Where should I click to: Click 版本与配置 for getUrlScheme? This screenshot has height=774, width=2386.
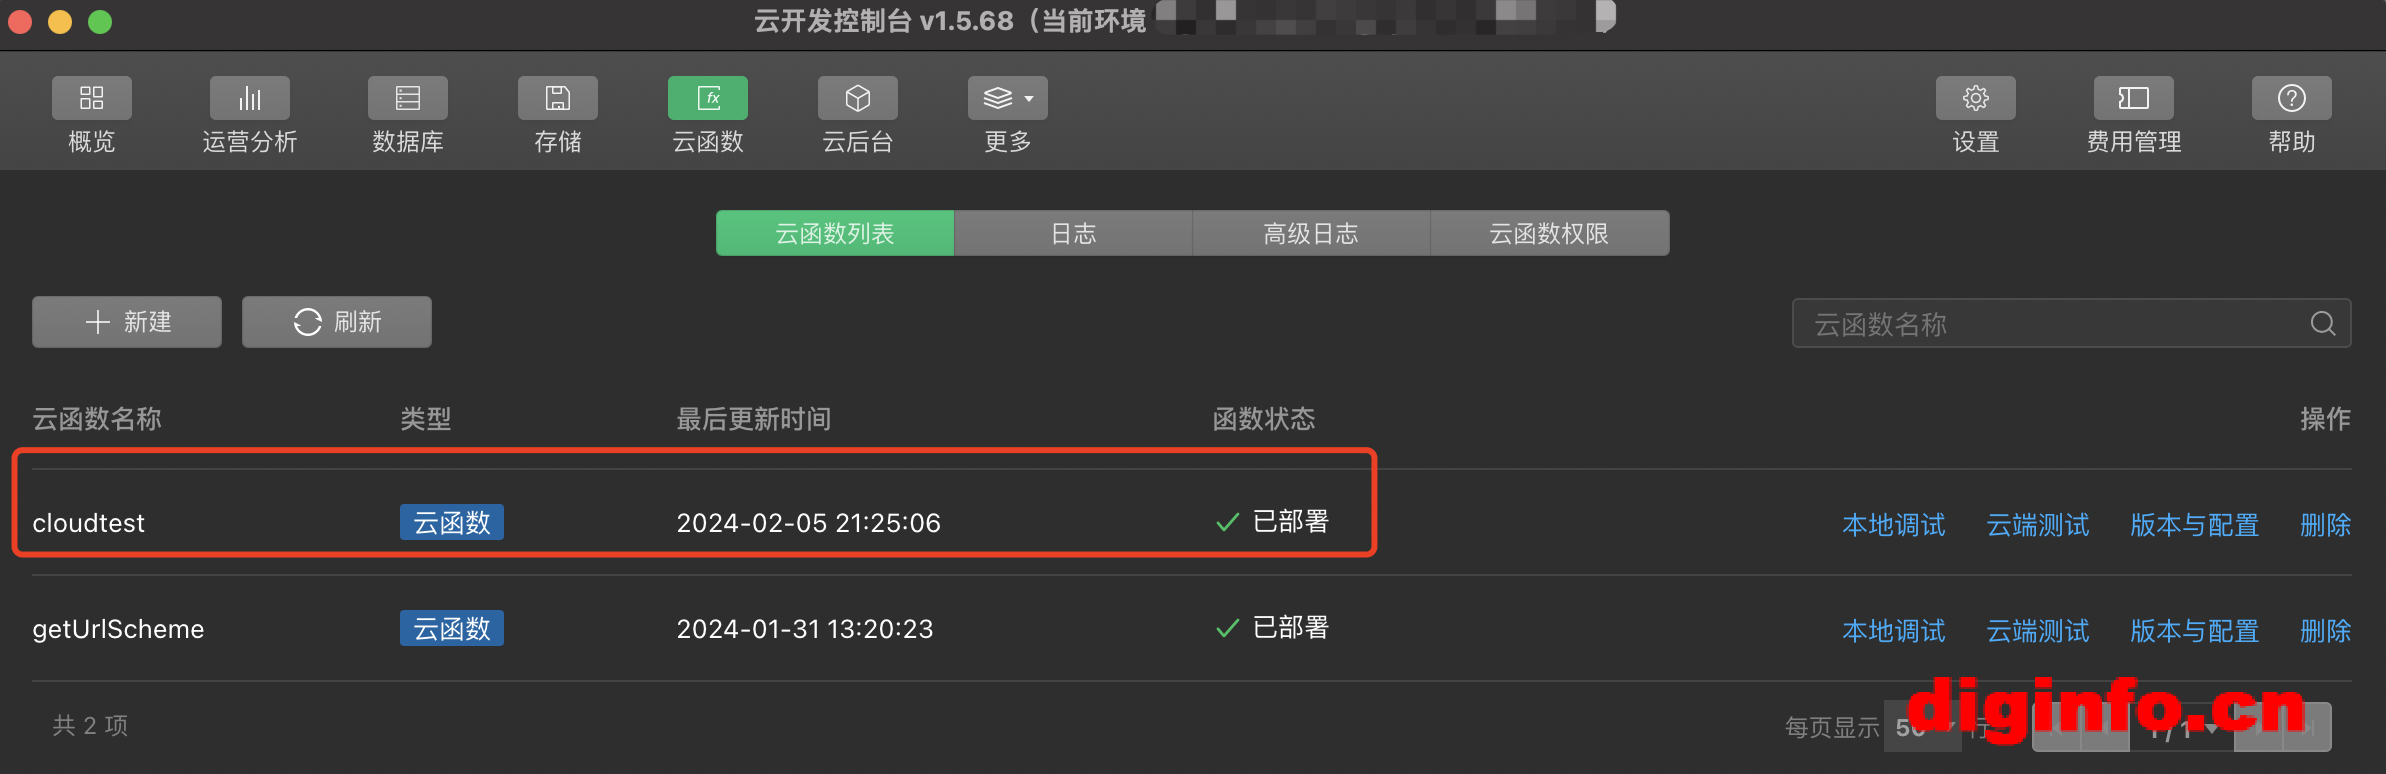(2195, 631)
